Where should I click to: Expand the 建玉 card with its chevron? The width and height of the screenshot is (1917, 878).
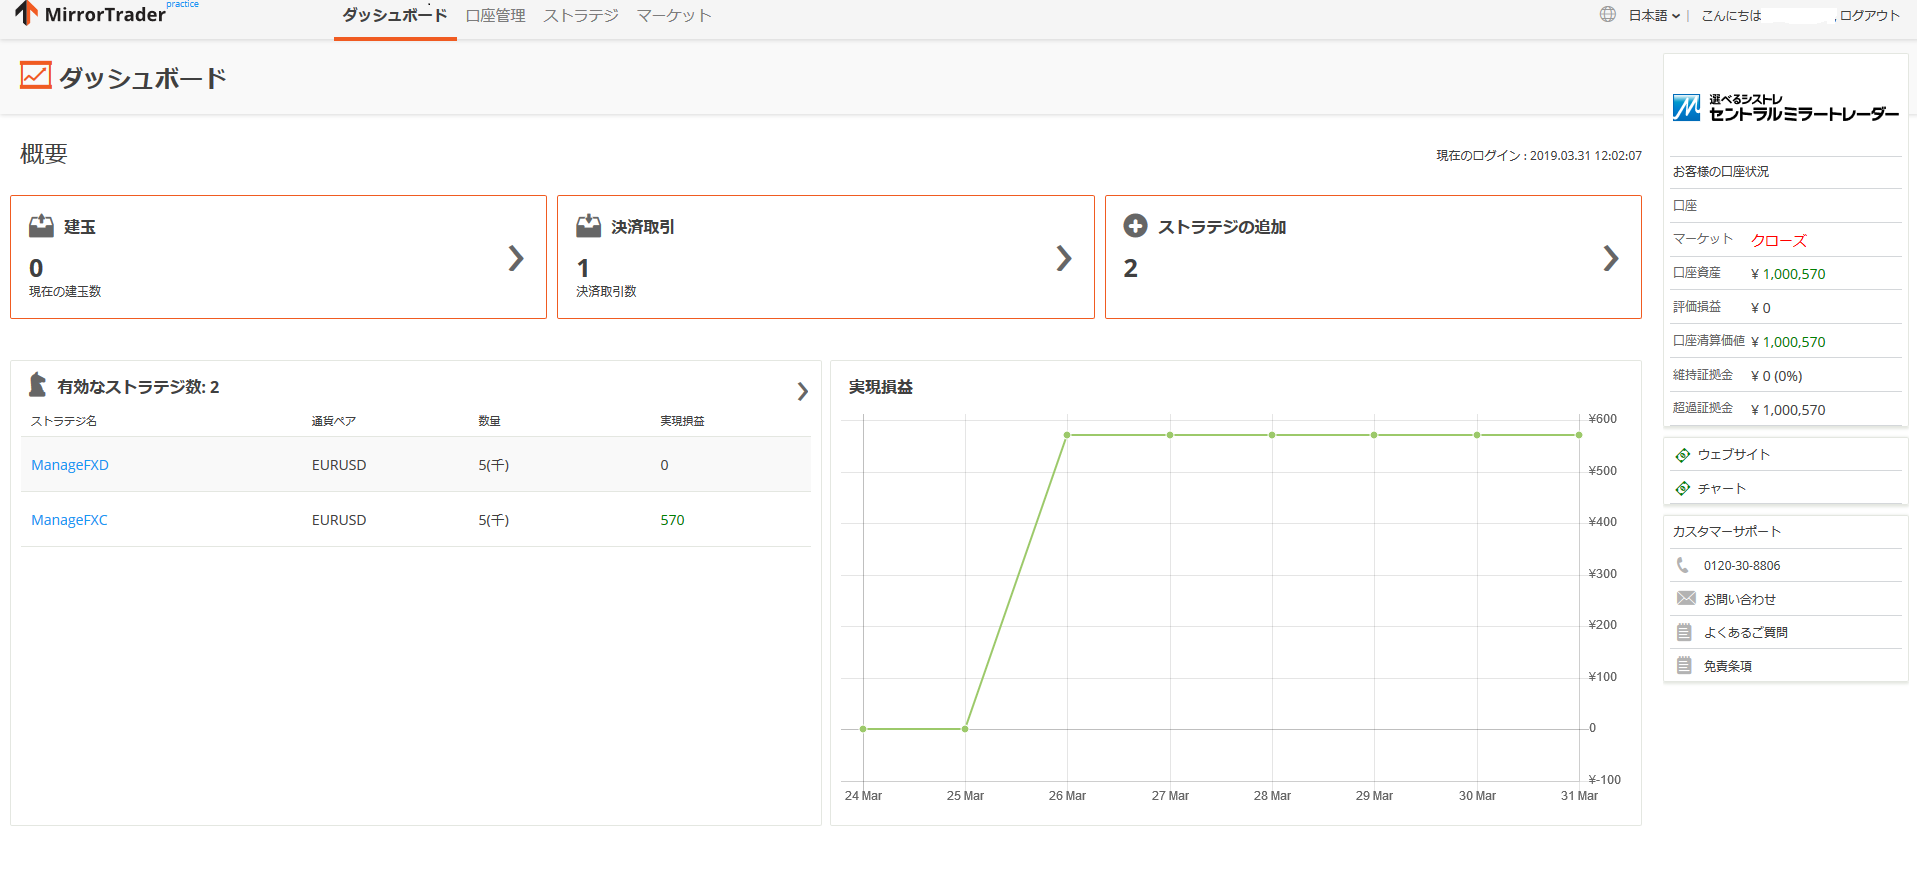coord(516,258)
